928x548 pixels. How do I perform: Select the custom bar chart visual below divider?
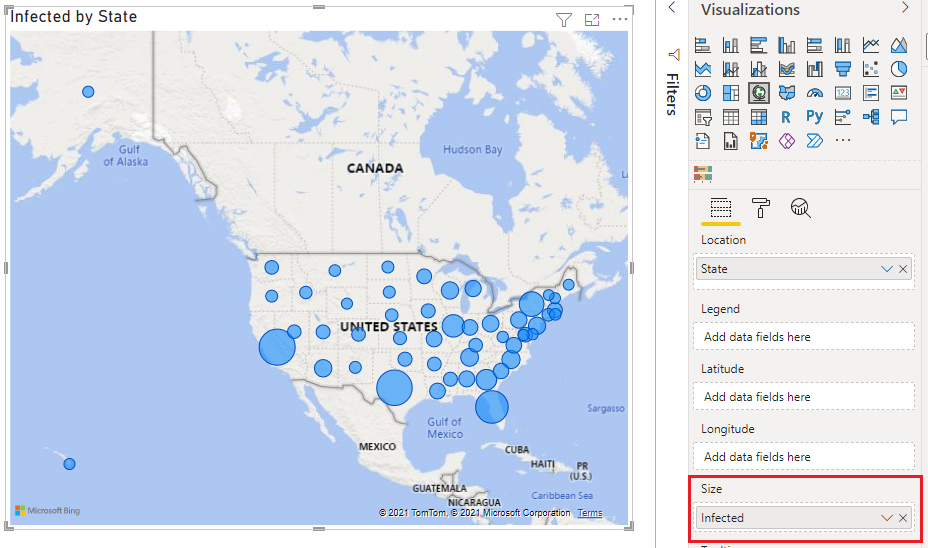click(x=703, y=173)
